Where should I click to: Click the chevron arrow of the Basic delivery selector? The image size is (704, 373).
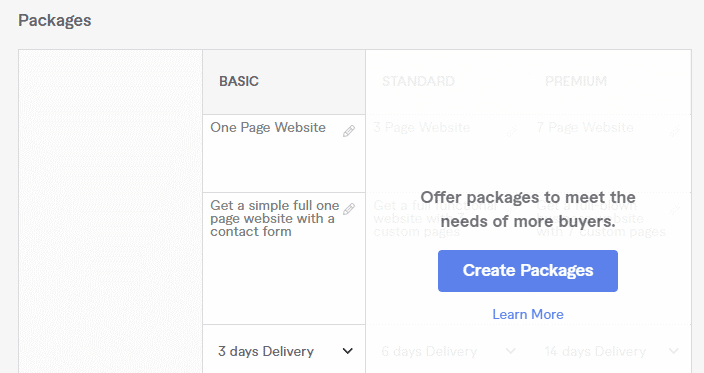(x=348, y=351)
